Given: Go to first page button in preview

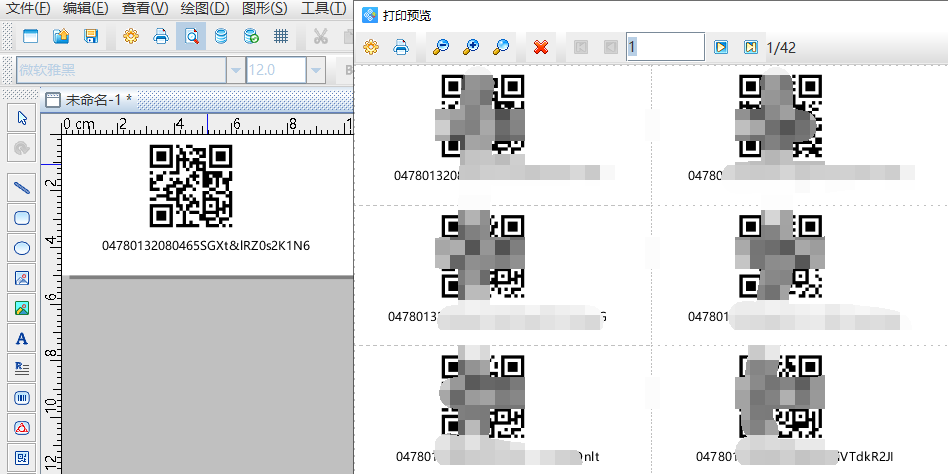Looking at the screenshot, I should pyautogui.click(x=580, y=47).
